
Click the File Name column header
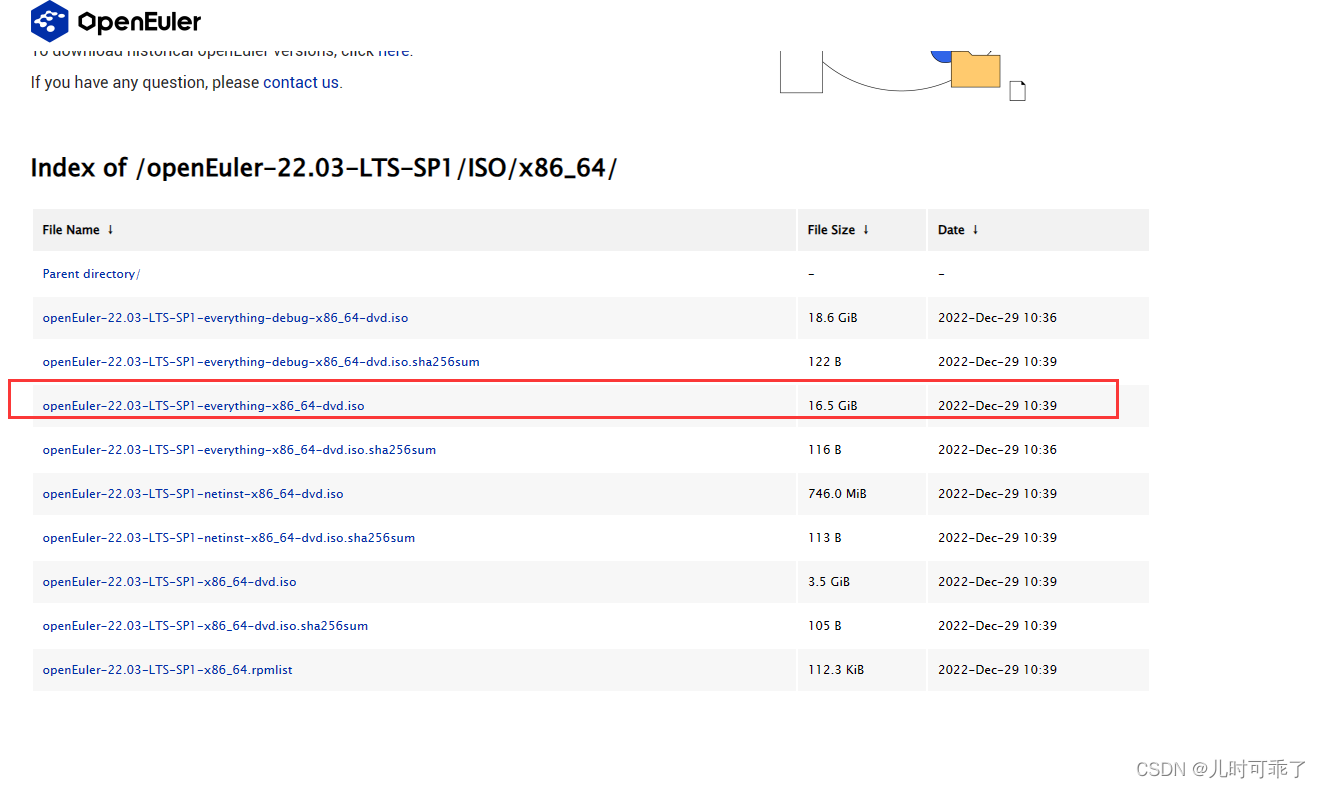pyautogui.click(x=414, y=230)
